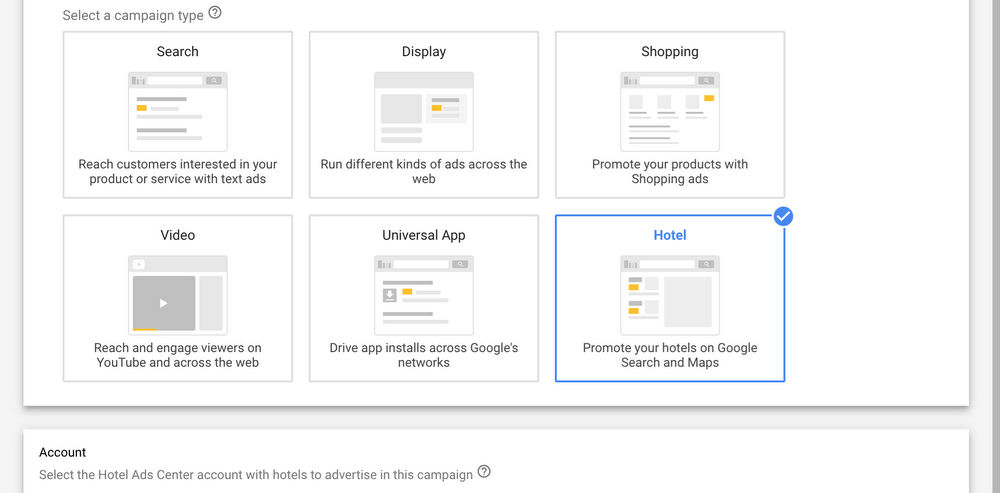Image resolution: width=1000 pixels, height=493 pixels.
Task: Click 'Run different kinds of ads' text
Action: click(x=423, y=172)
